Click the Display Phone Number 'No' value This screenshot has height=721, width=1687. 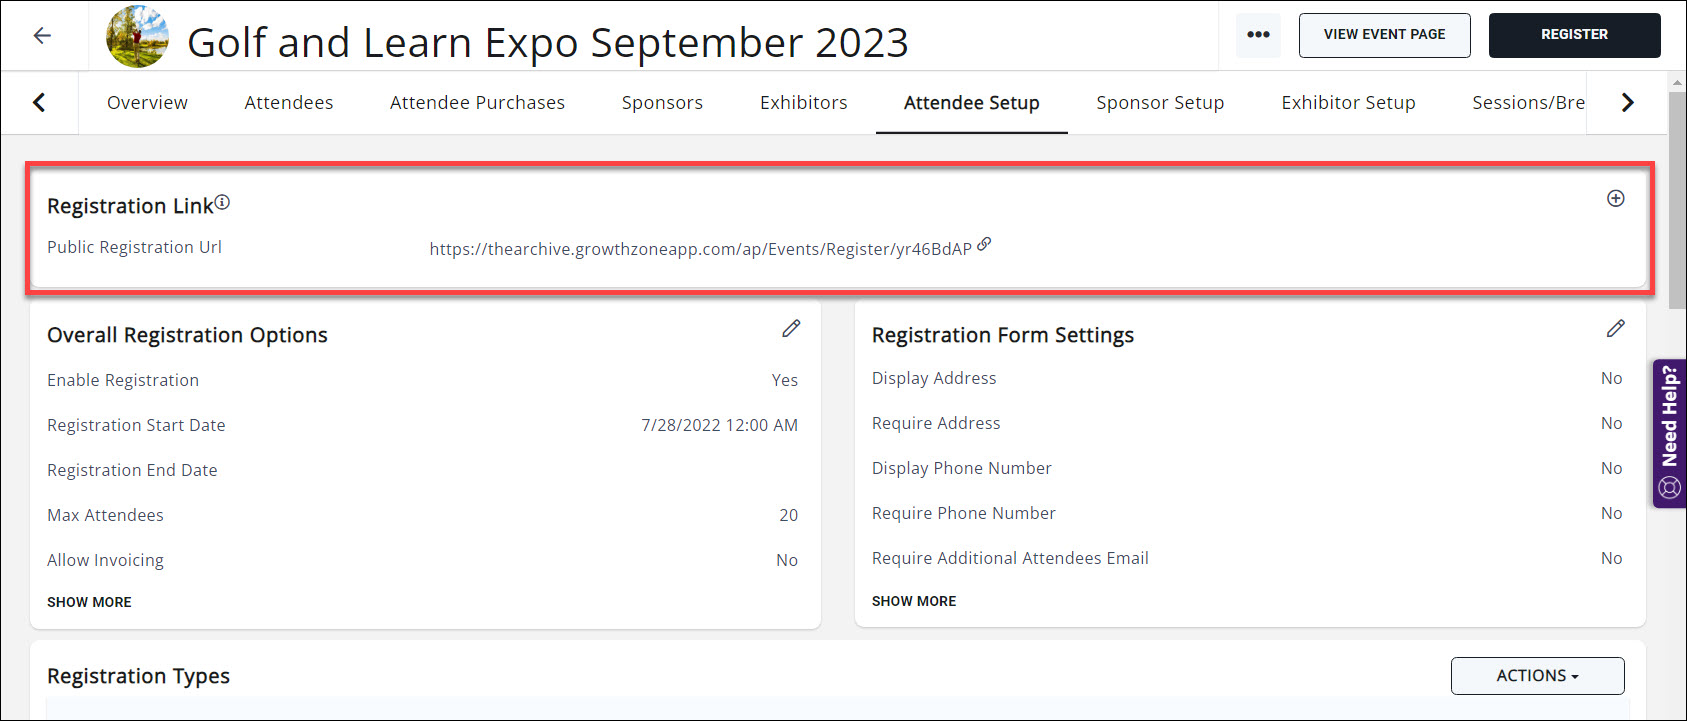click(x=1611, y=468)
